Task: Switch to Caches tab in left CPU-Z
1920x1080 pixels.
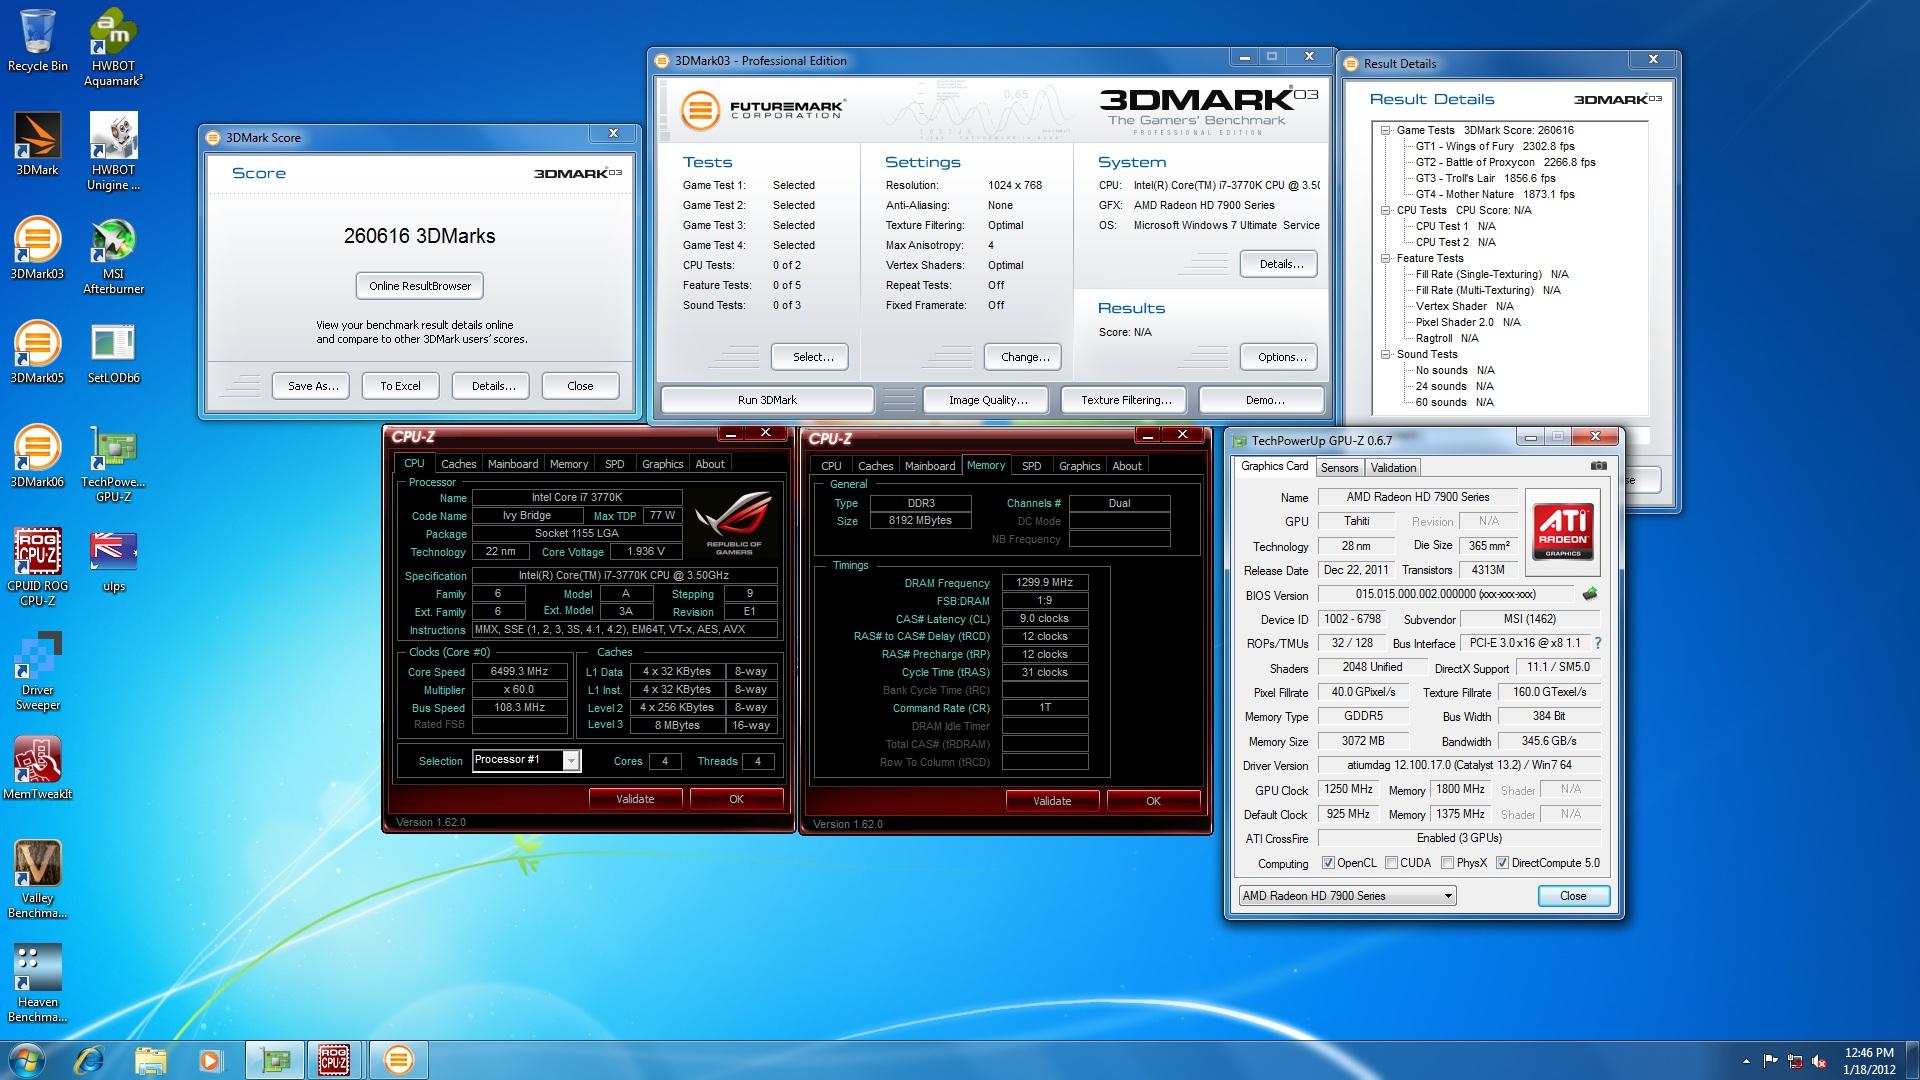Action: pyautogui.click(x=458, y=464)
